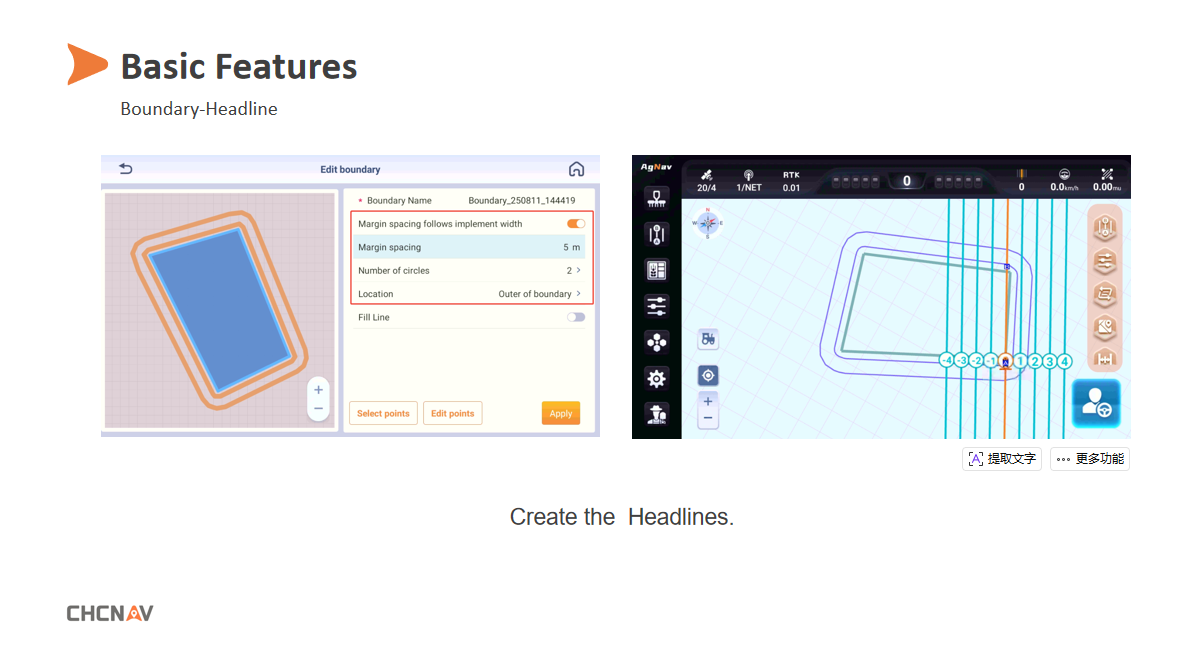The width and height of the screenshot is (1187, 658).
Task: Select the modules honeycomb icon
Action: [656, 342]
